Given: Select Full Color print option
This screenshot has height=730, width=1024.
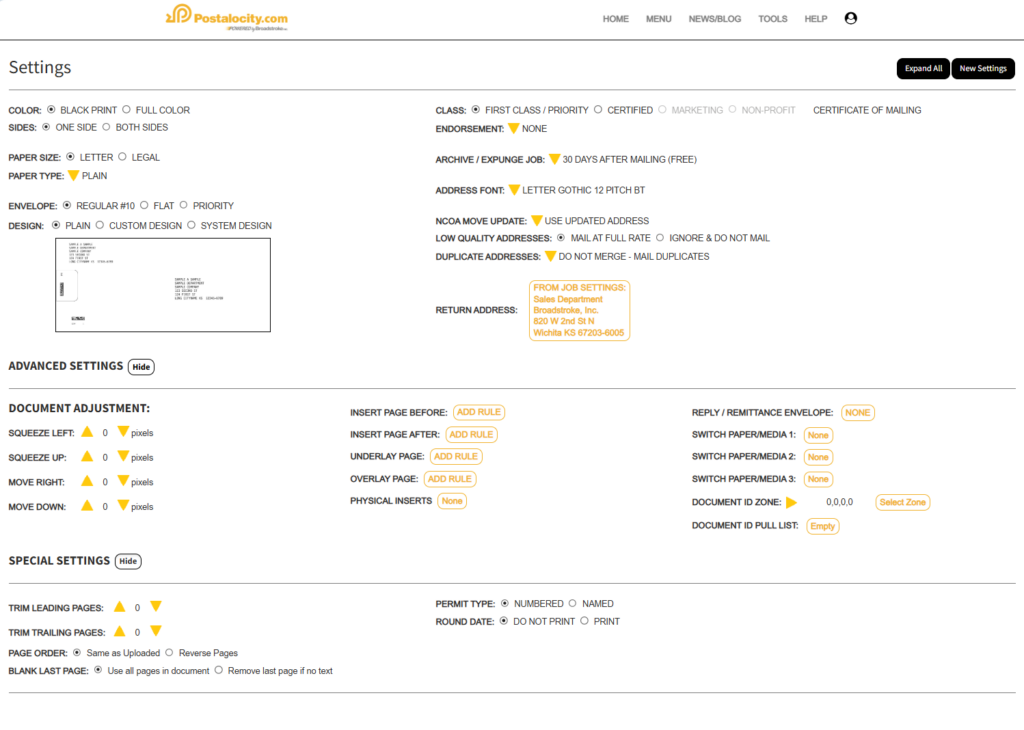Looking at the screenshot, I should (x=126, y=110).
